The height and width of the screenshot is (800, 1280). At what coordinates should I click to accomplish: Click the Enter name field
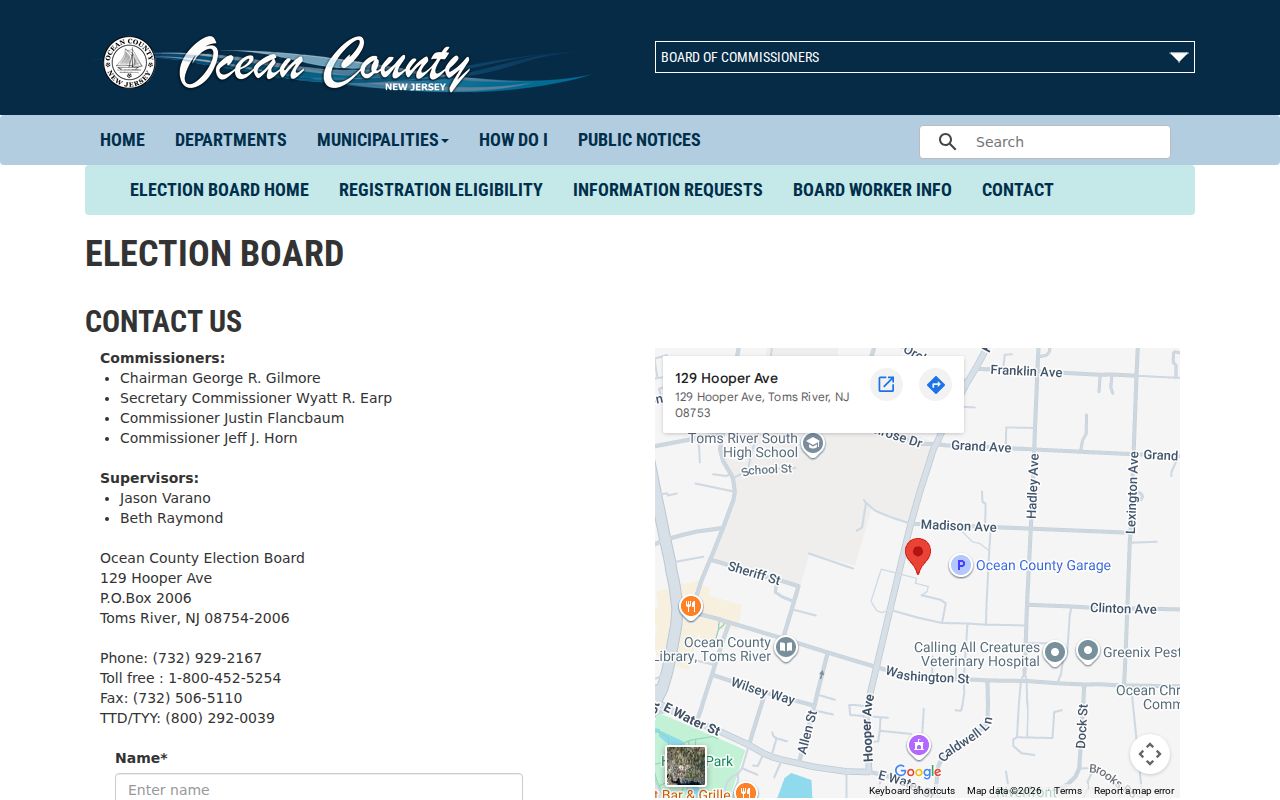[319, 788]
